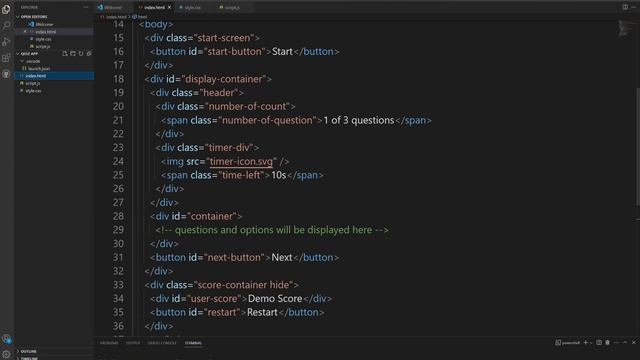The height and width of the screenshot is (360, 640).
Task: Click the "10s" text on line 25
Action: [279, 175]
